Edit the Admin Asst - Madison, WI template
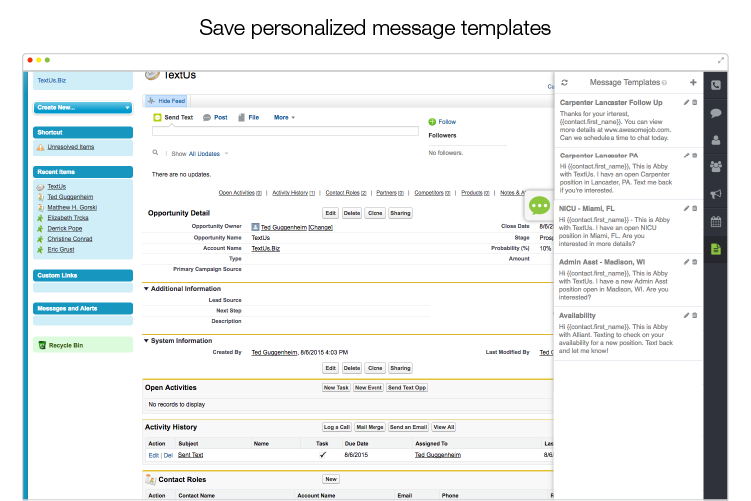Image resolution: width=751 pixels, height=501 pixels. point(686,262)
